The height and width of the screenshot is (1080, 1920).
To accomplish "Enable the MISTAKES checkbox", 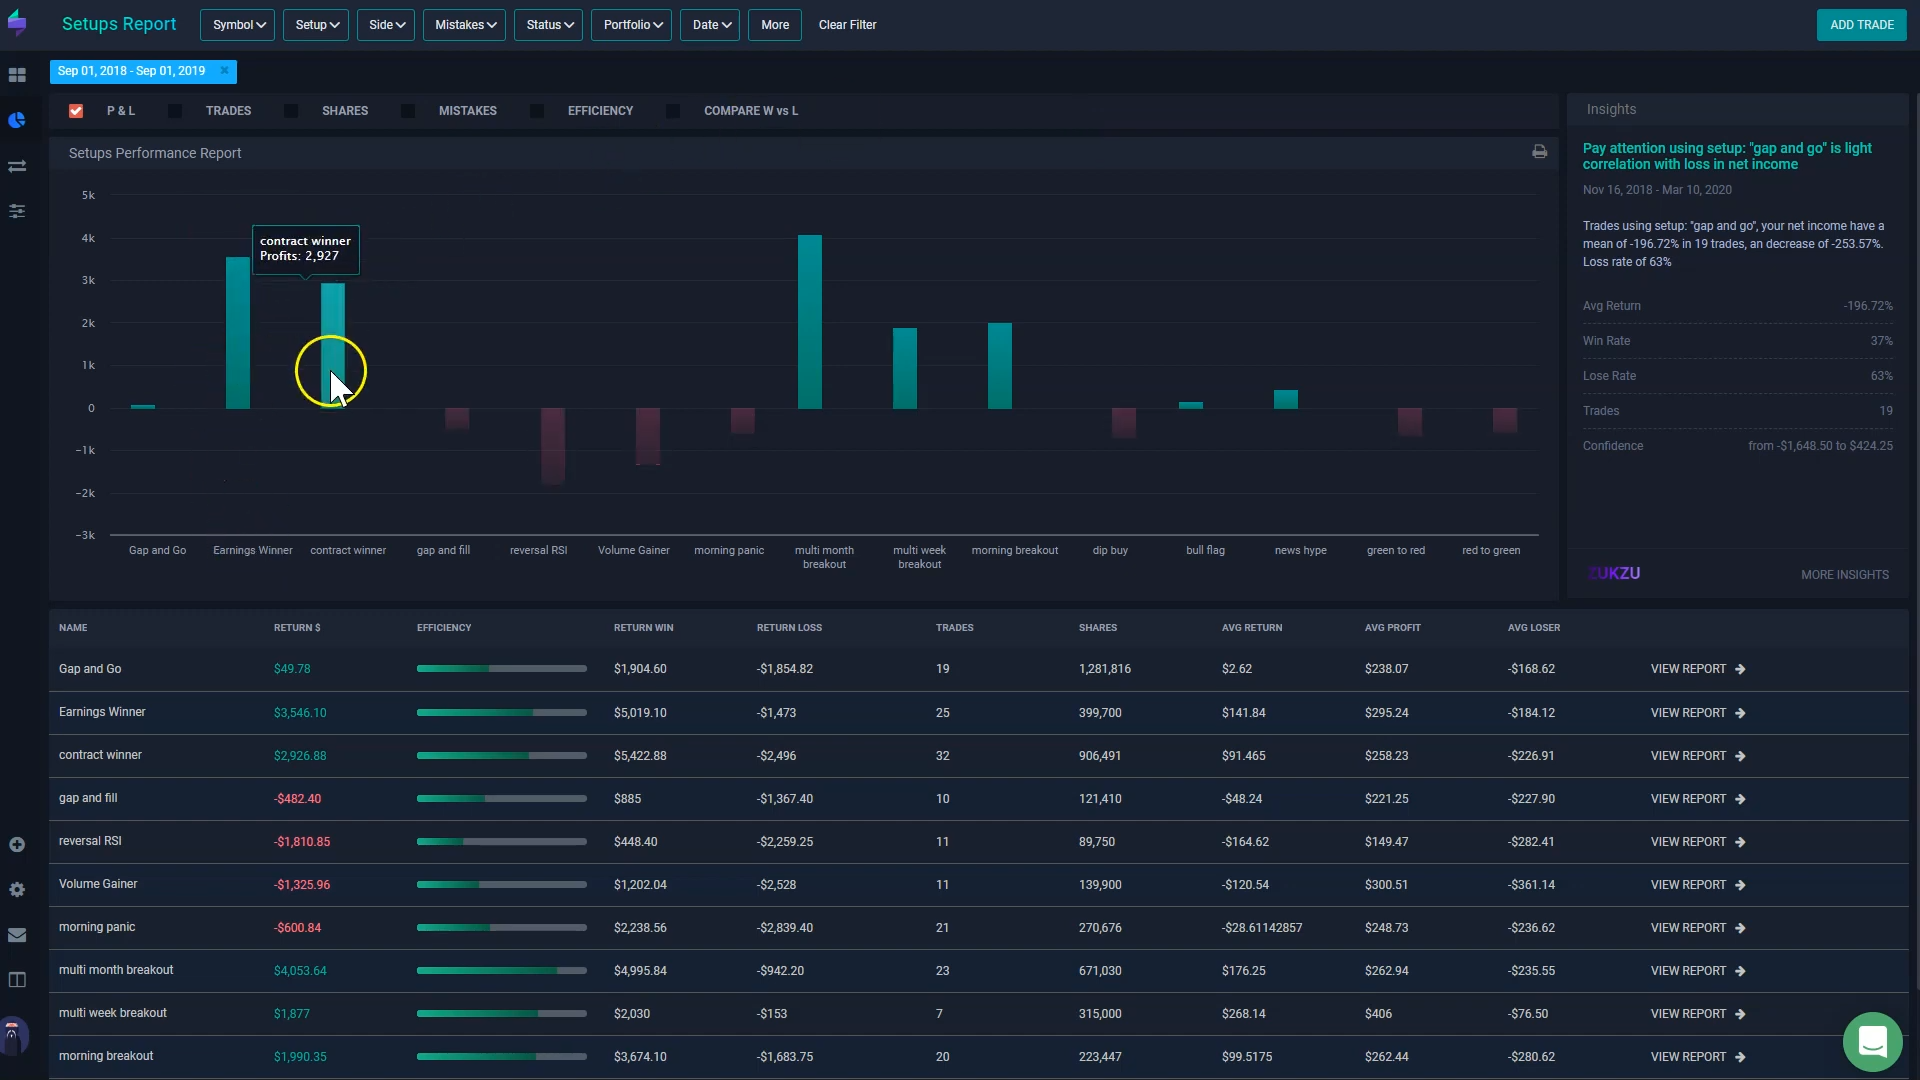I will click(x=408, y=111).
